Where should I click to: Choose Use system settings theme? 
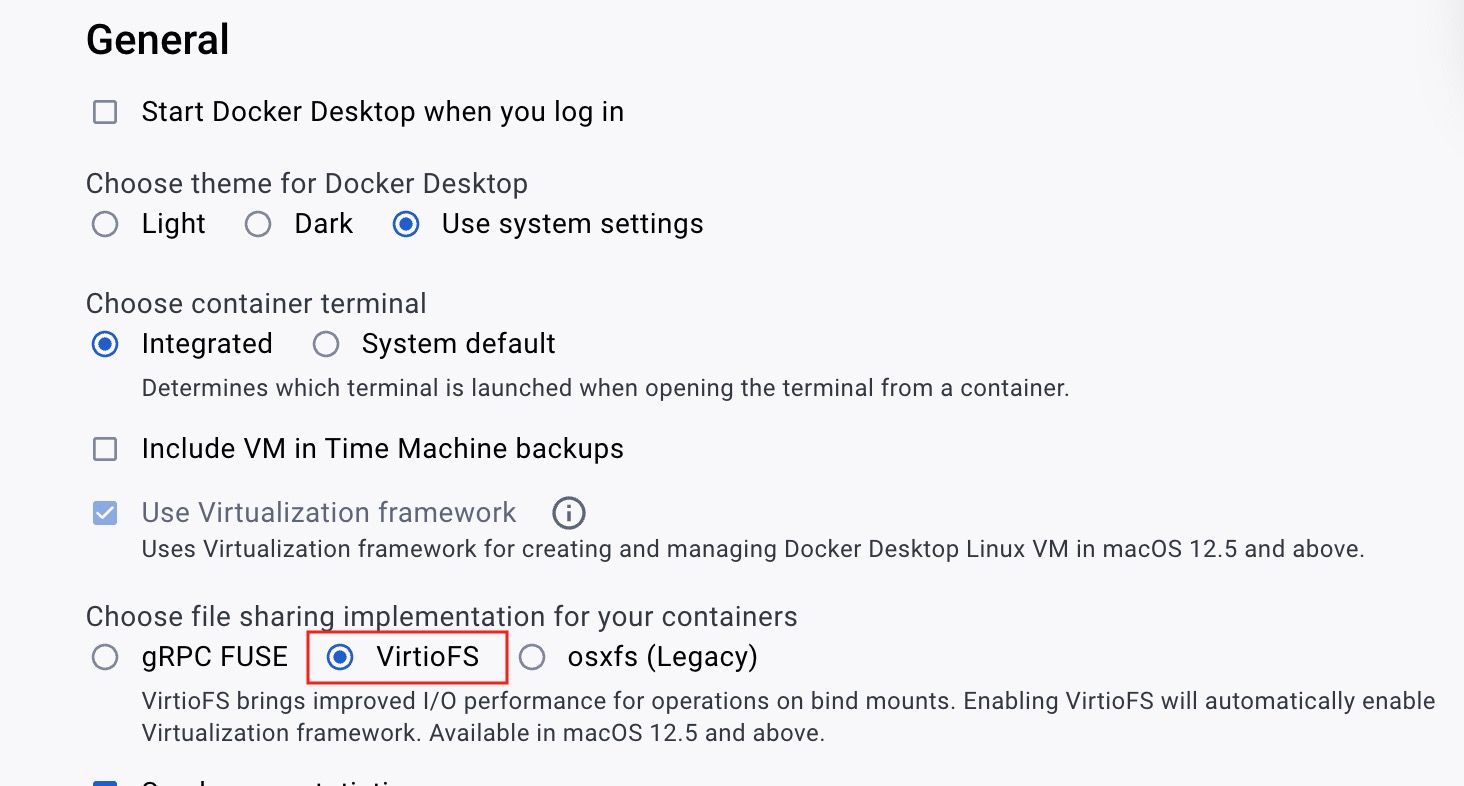coord(405,224)
